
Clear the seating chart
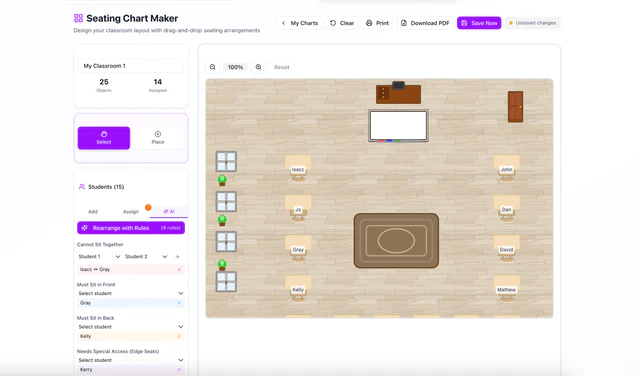tap(342, 23)
